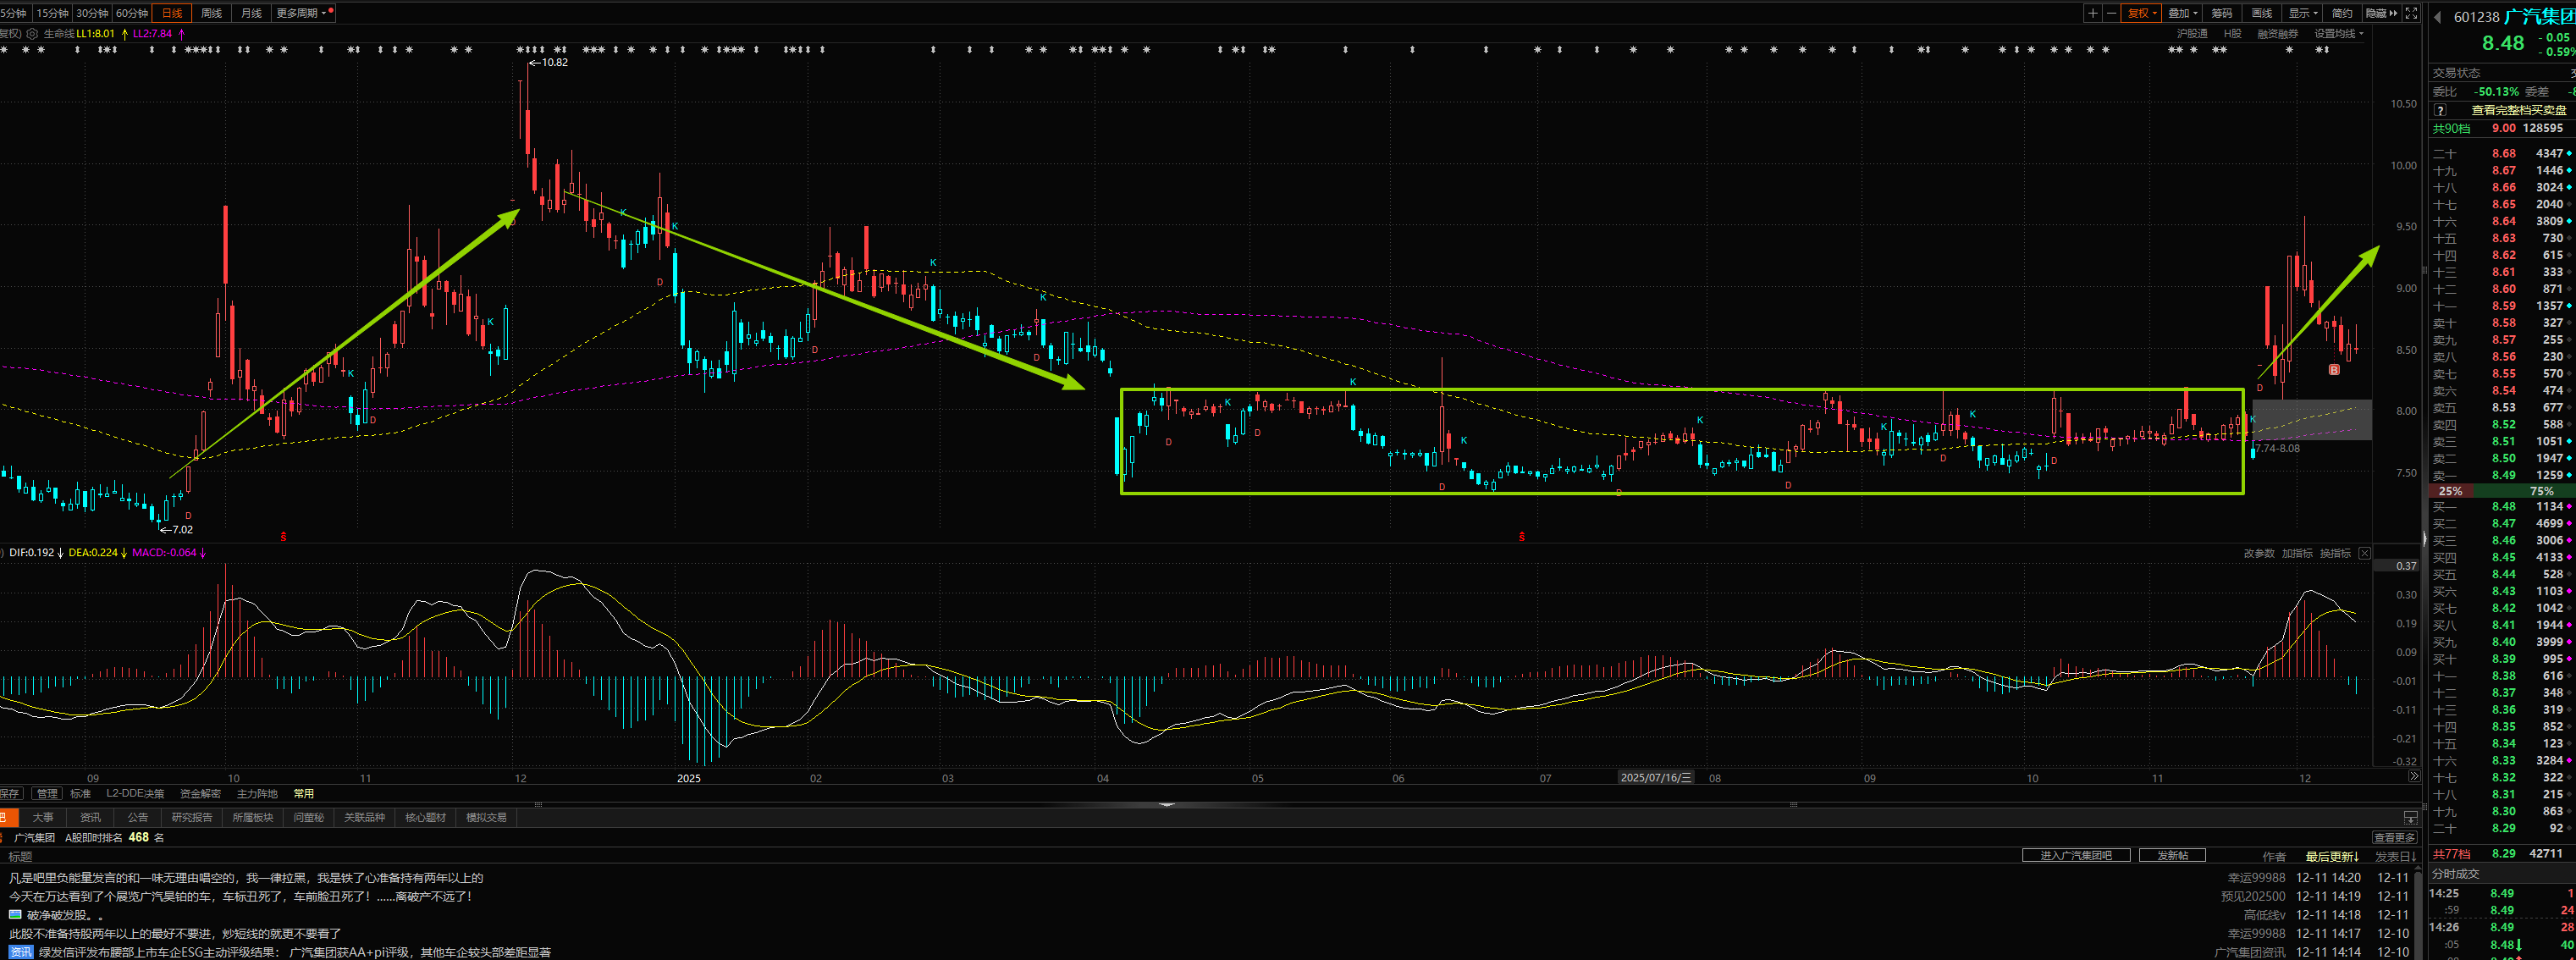The image size is (2576, 960).
Task: Open the 复权 adjustment dropdown
Action: point(2143,13)
